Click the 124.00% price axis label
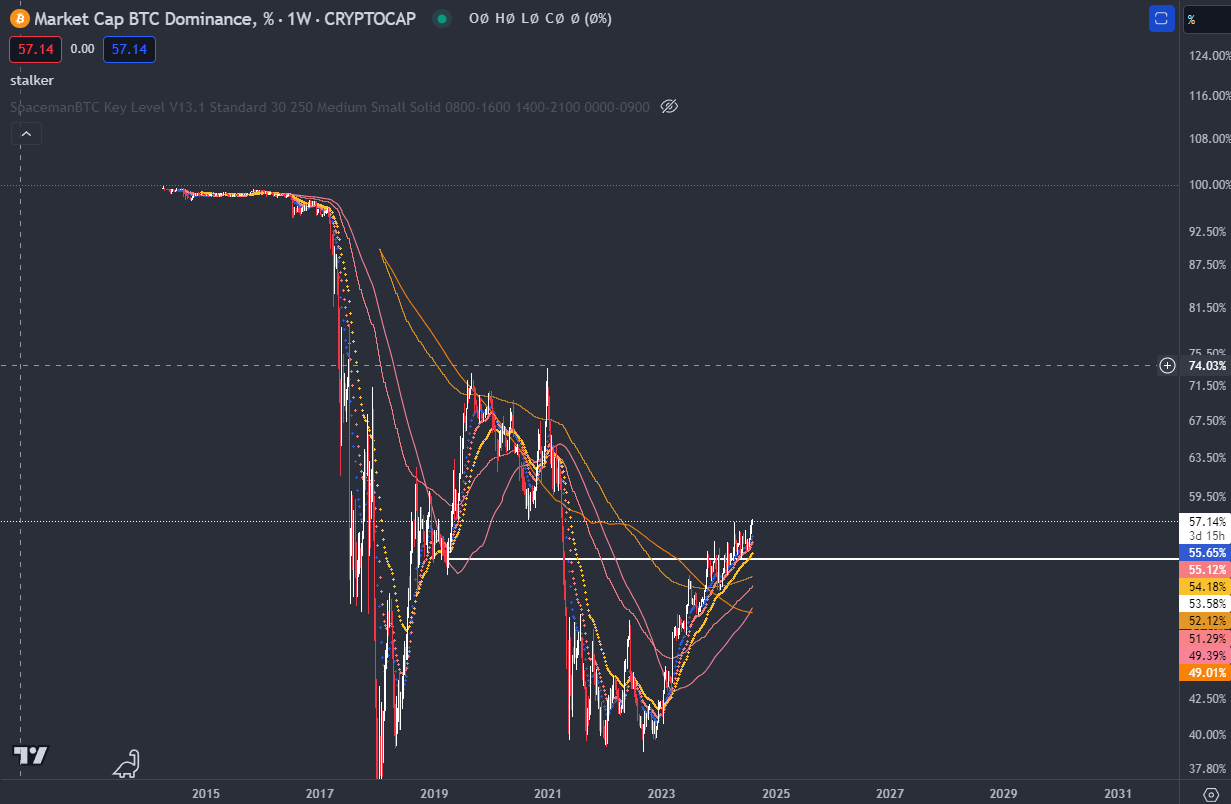The width and height of the screenshot is (1231, 804). coord(1208,54)
